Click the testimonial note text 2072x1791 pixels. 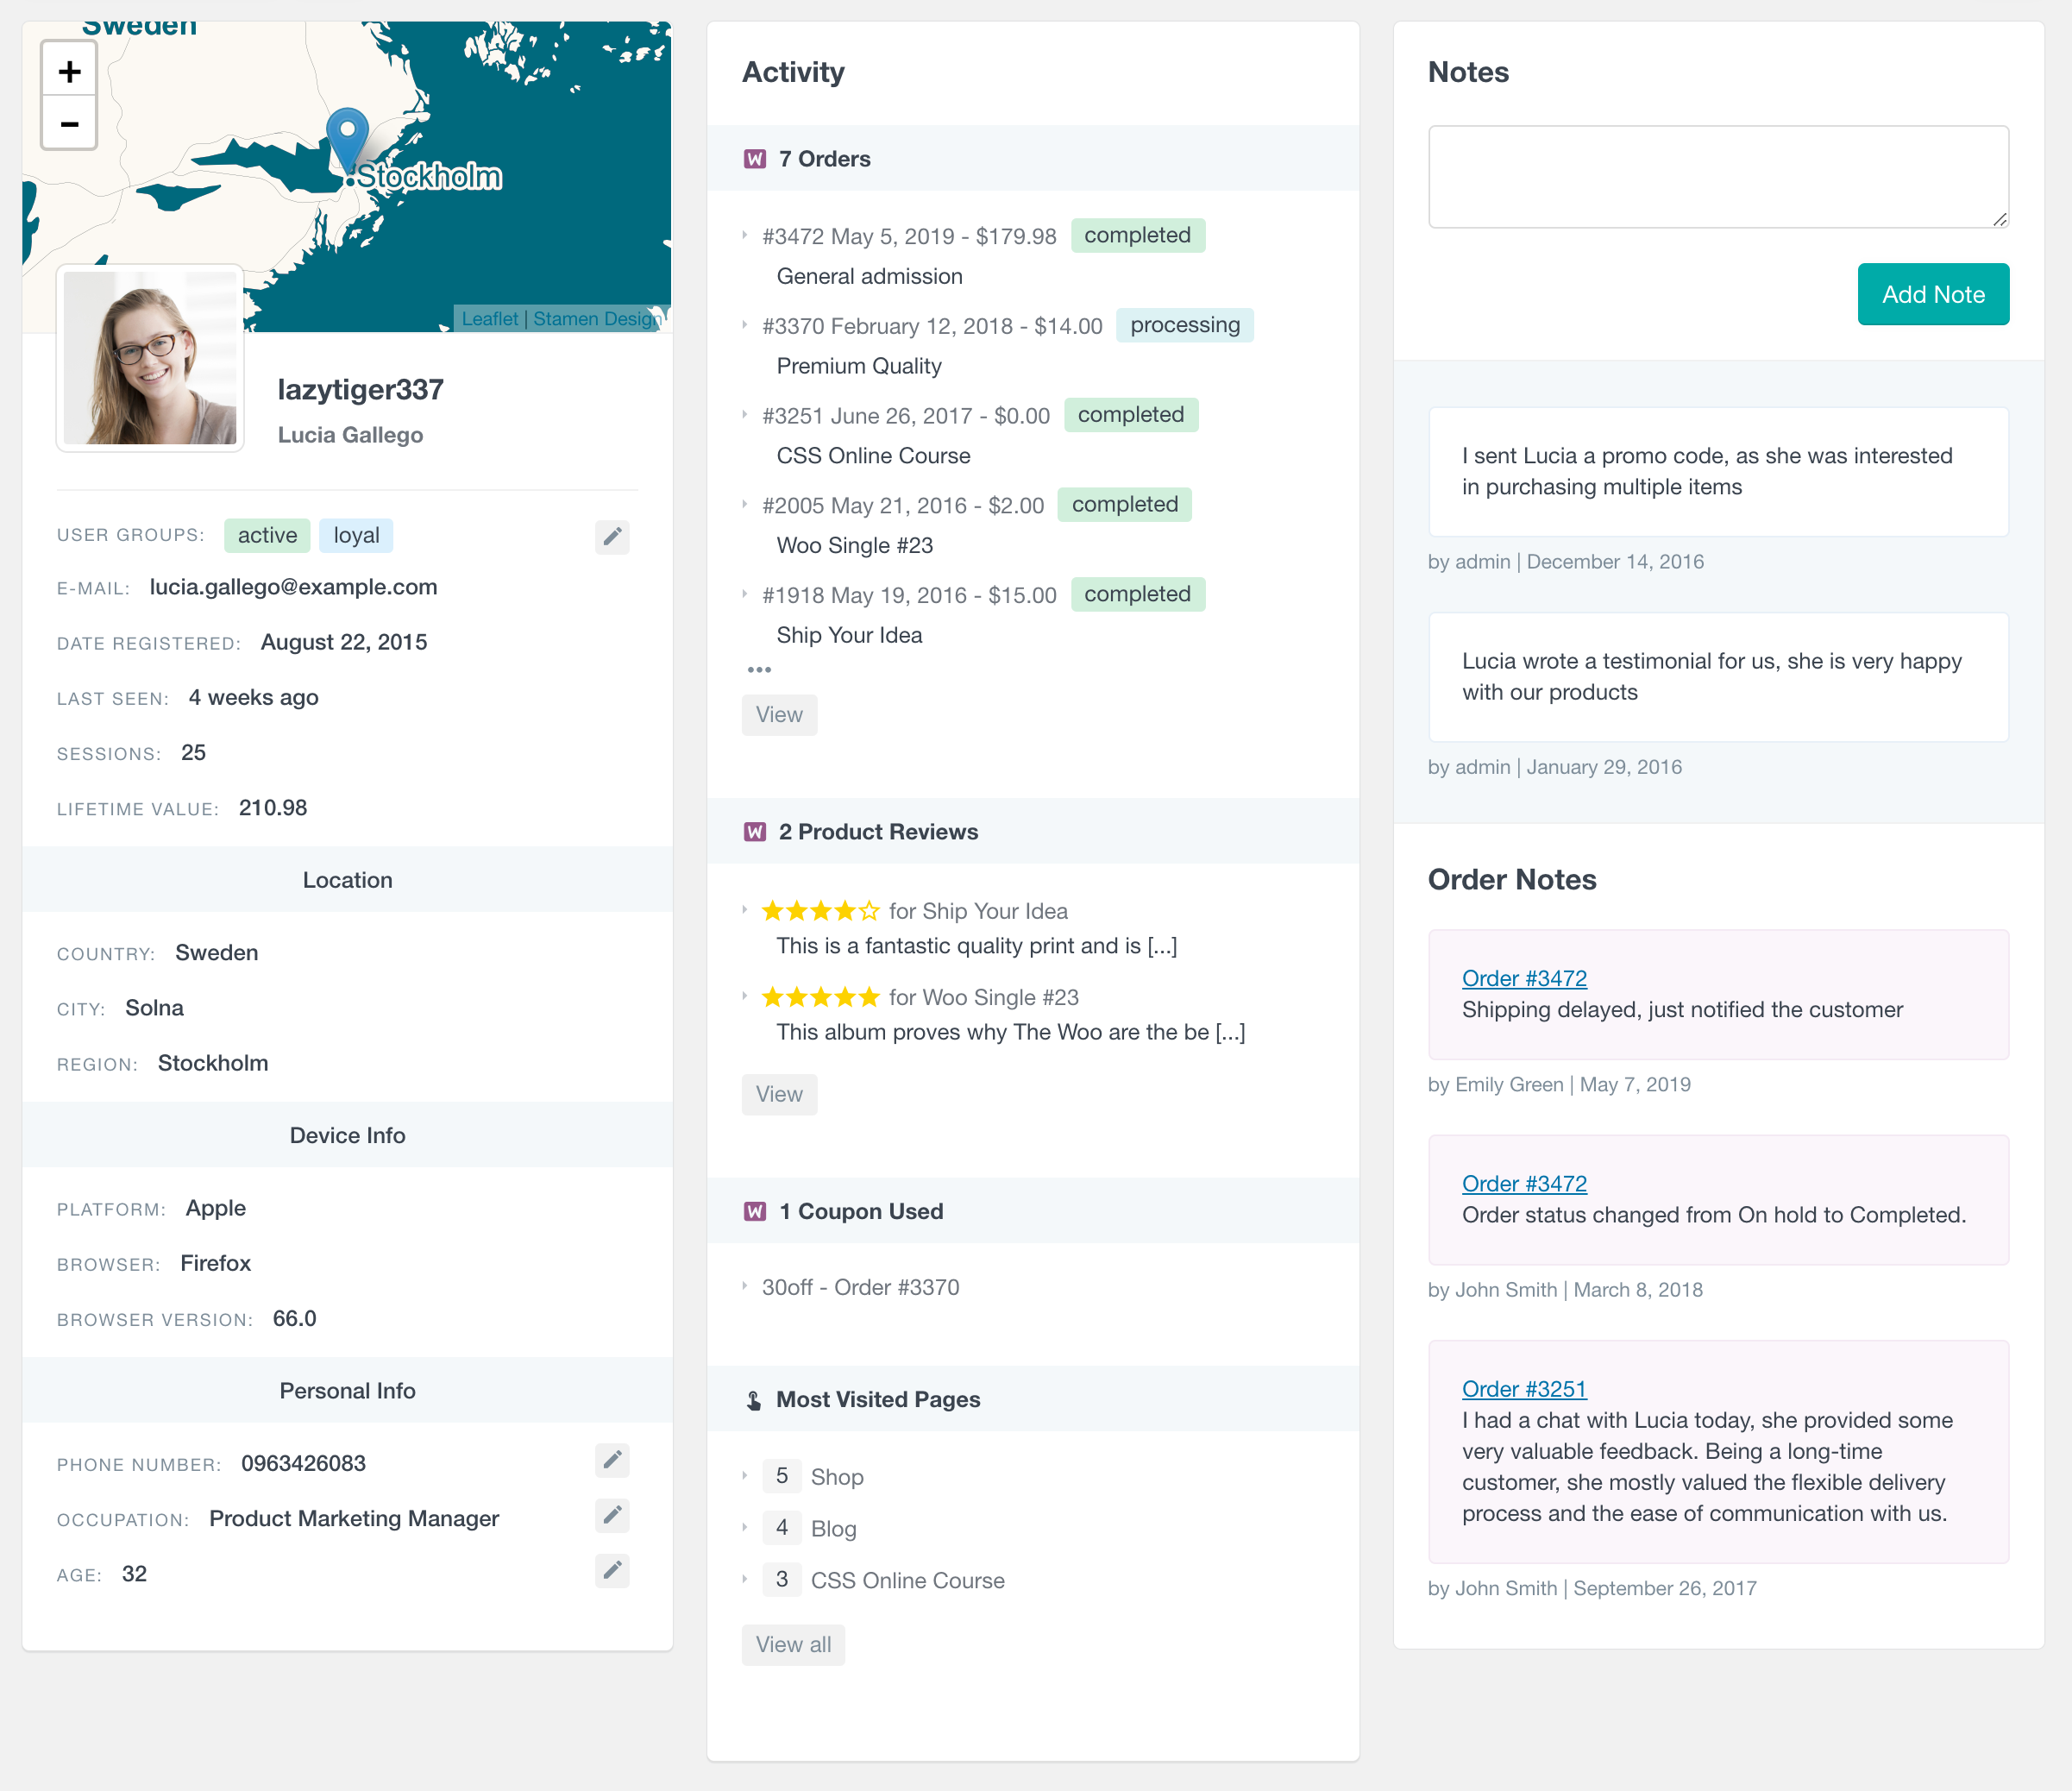click(1711, 677)
